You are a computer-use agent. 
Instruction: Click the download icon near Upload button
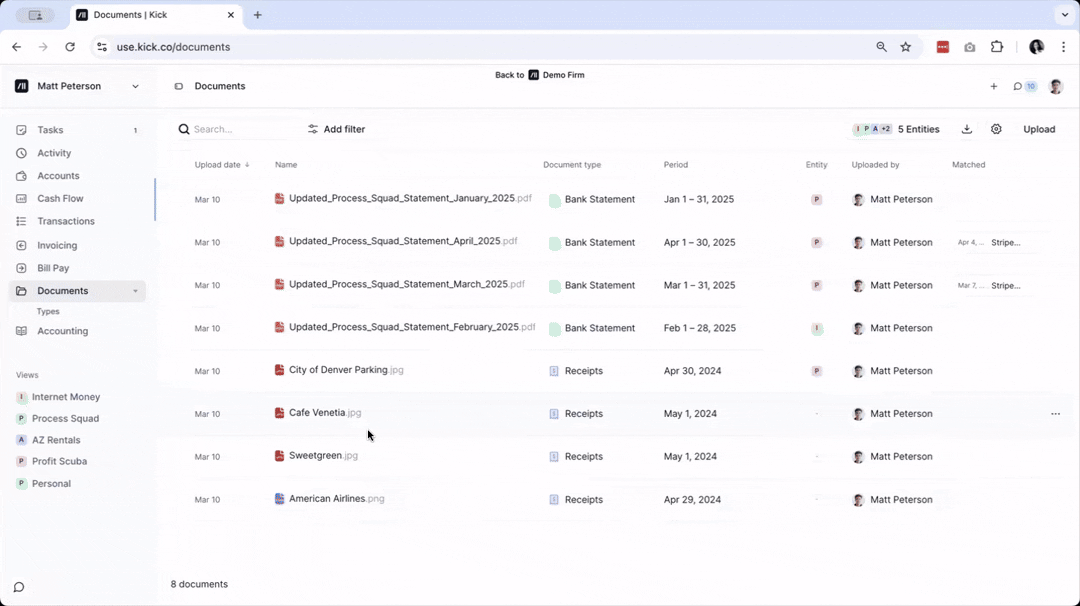pos(965,129)
